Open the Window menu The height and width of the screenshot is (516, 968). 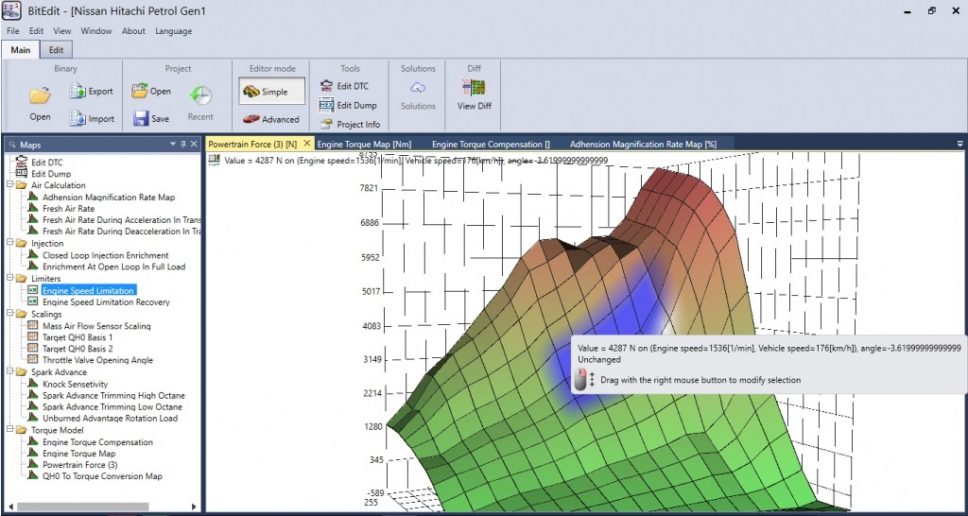pyautogui.click(x=96, y=31)
